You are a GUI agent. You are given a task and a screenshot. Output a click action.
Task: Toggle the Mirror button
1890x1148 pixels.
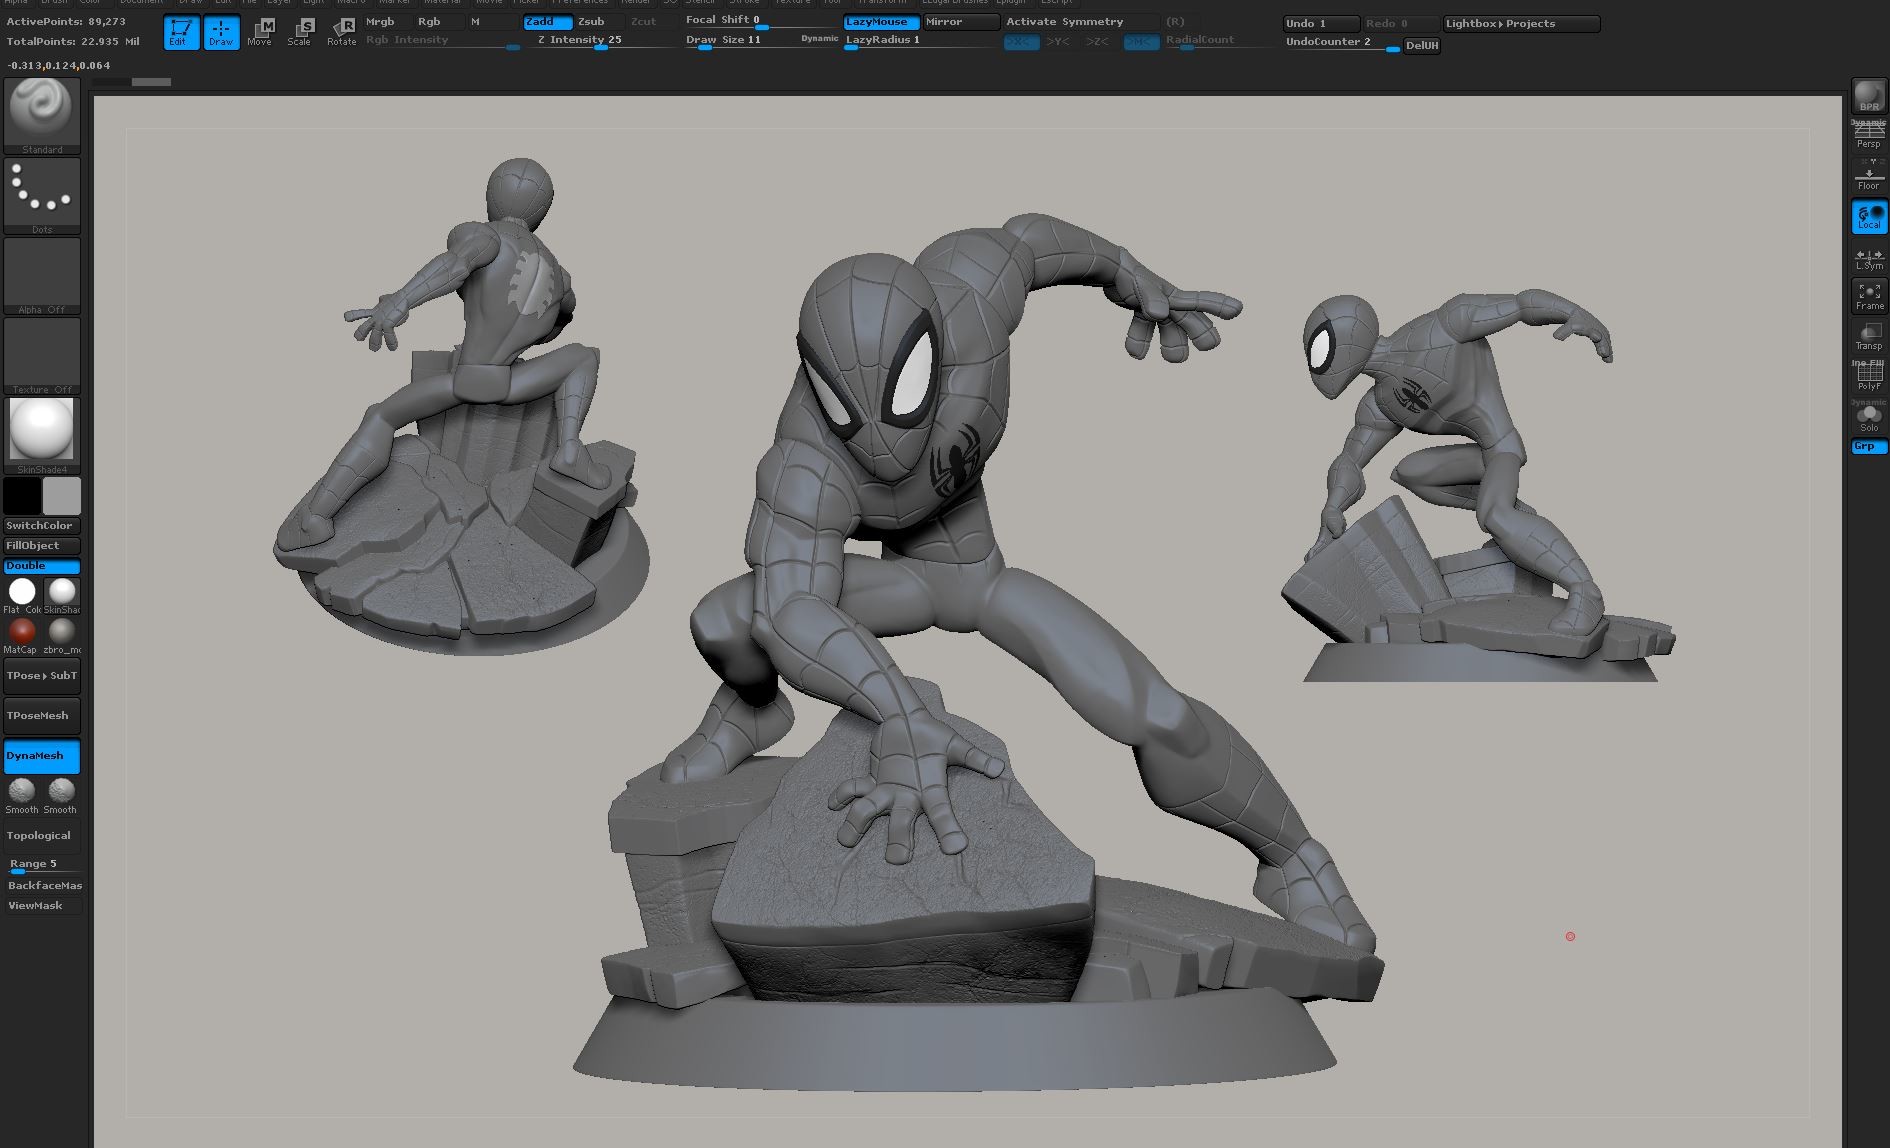(x=960, y=22)
